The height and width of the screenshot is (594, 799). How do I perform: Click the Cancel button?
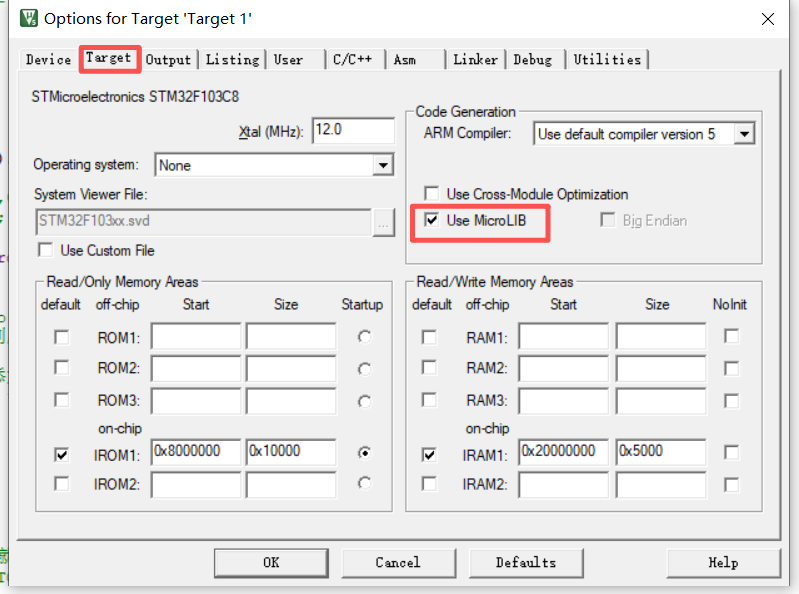pos(398,562)
